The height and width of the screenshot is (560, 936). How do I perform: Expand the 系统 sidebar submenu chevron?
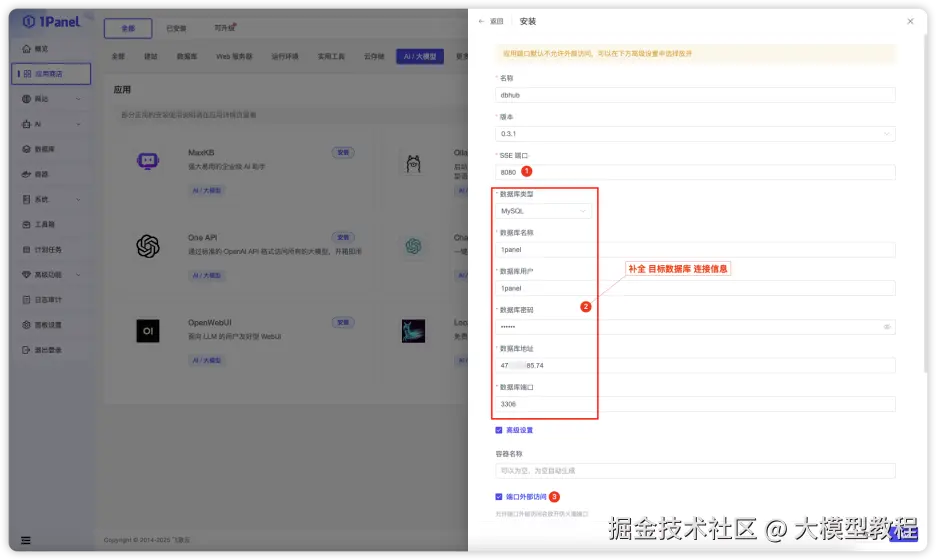pos(78,199)
